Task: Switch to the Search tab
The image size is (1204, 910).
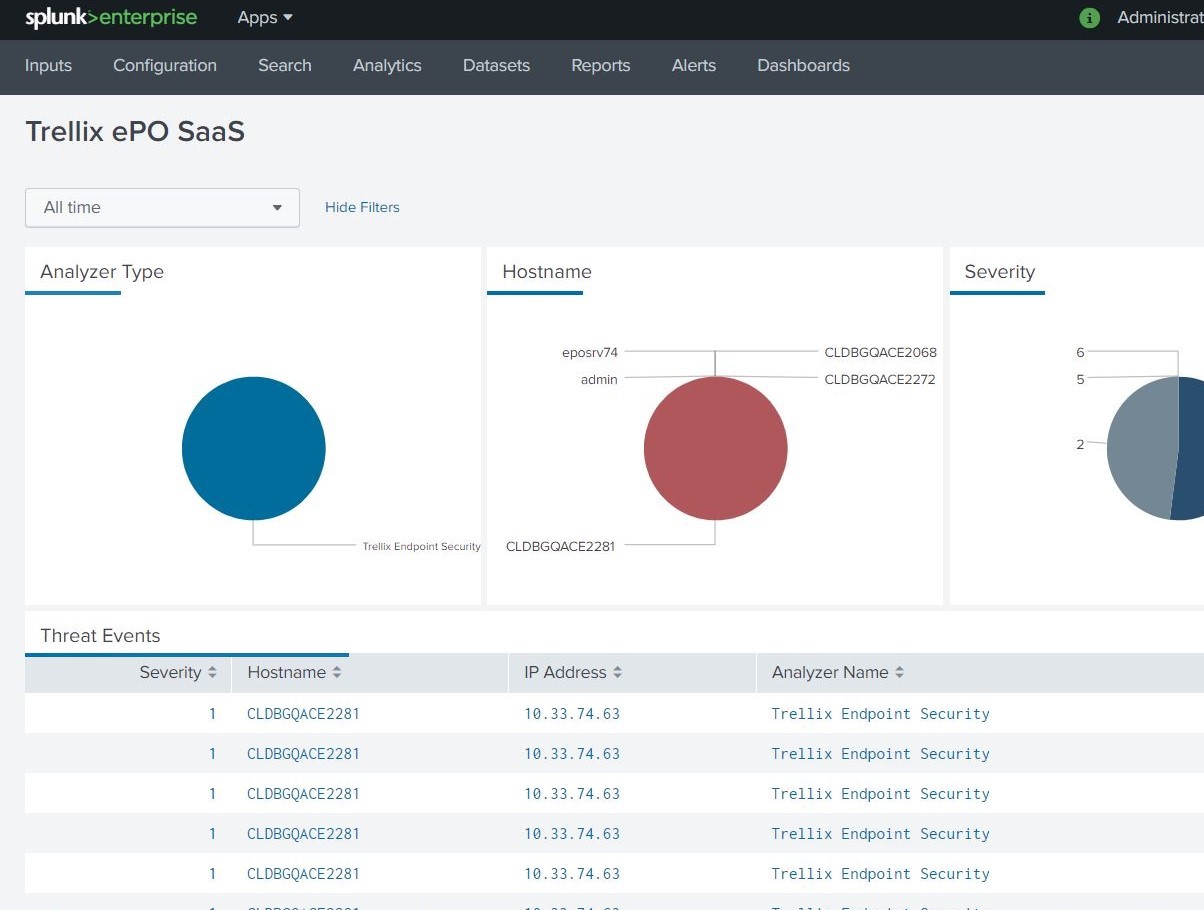Action: coord(285,66)
